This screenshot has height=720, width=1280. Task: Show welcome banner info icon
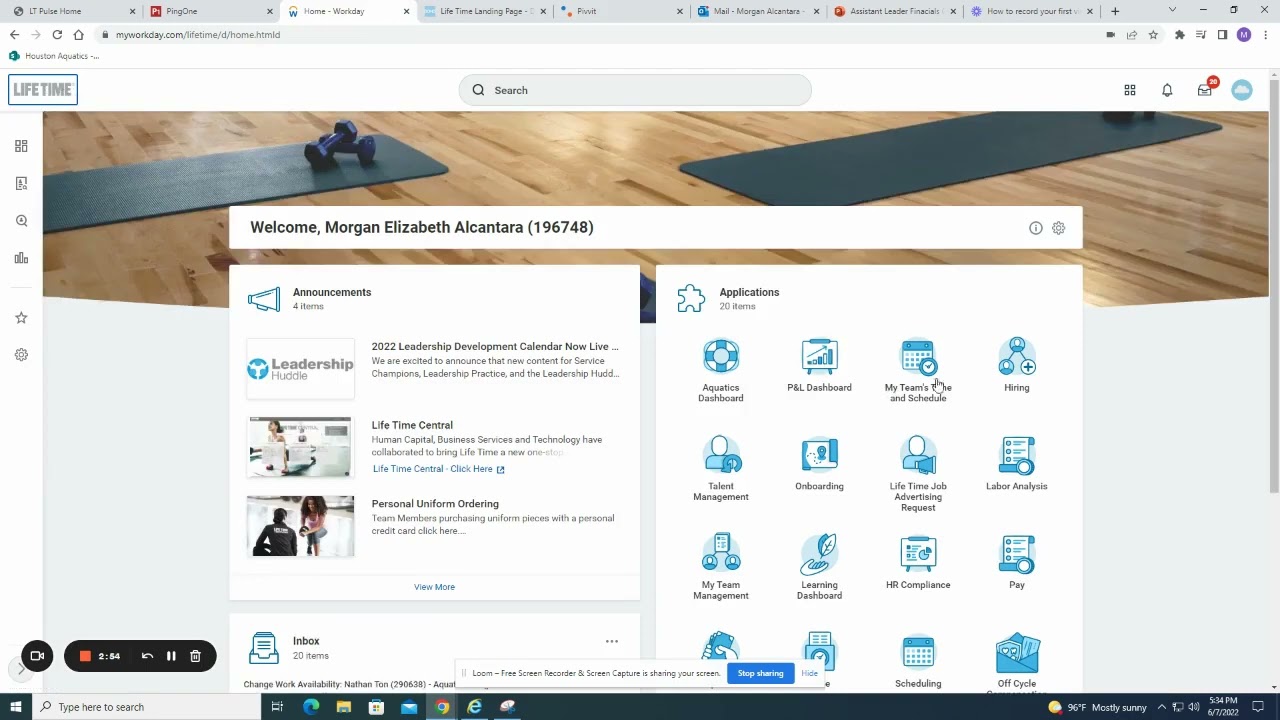tap(1036, 228)
